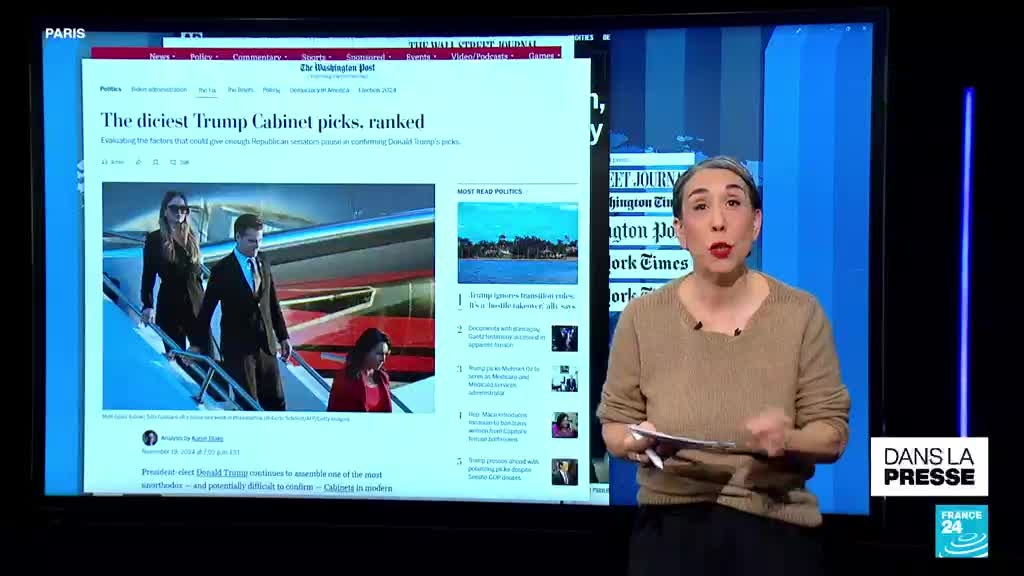
Task: Expand the Commentary dropdown in red bar
Action: pyautogui.click(x=259, y=57)
